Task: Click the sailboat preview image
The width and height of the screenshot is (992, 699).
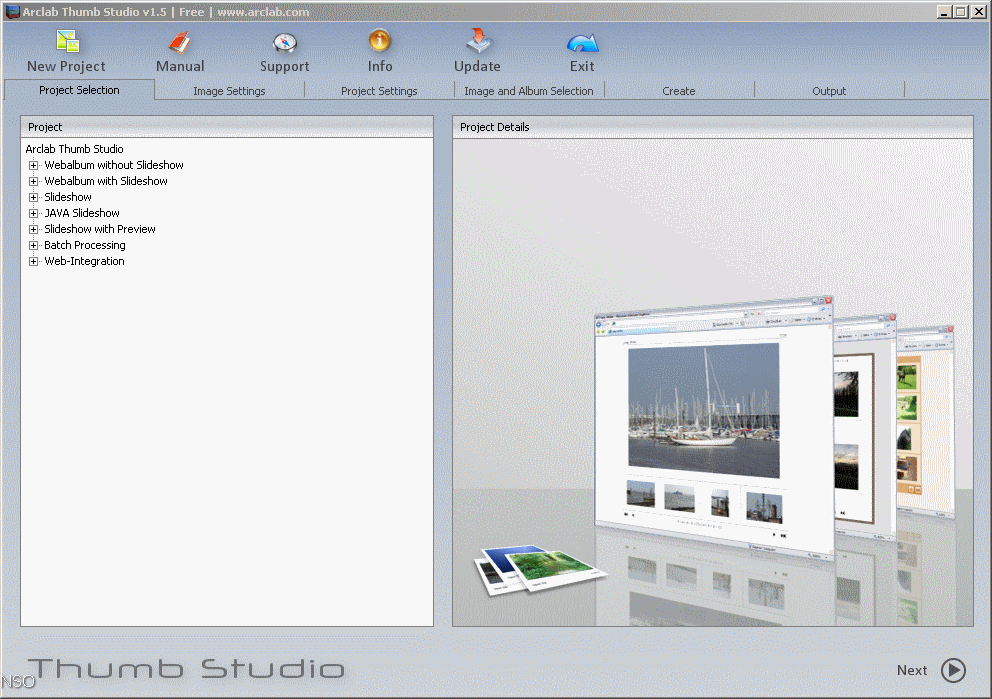Action: 704,411
